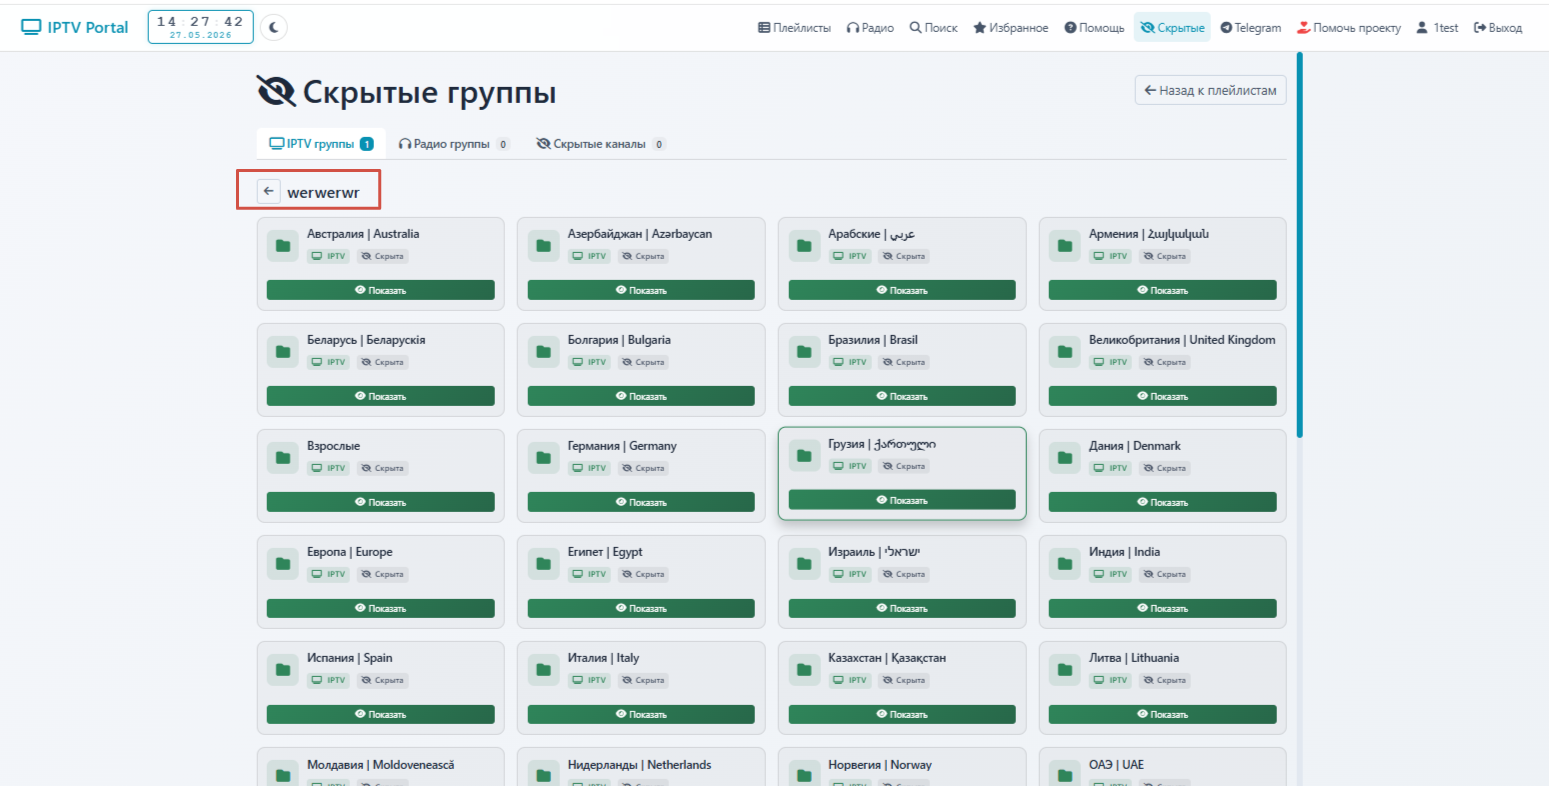Screen dimensions: 1549x786
Task: Click folder icon of Взрослые card
Action: 283,458
